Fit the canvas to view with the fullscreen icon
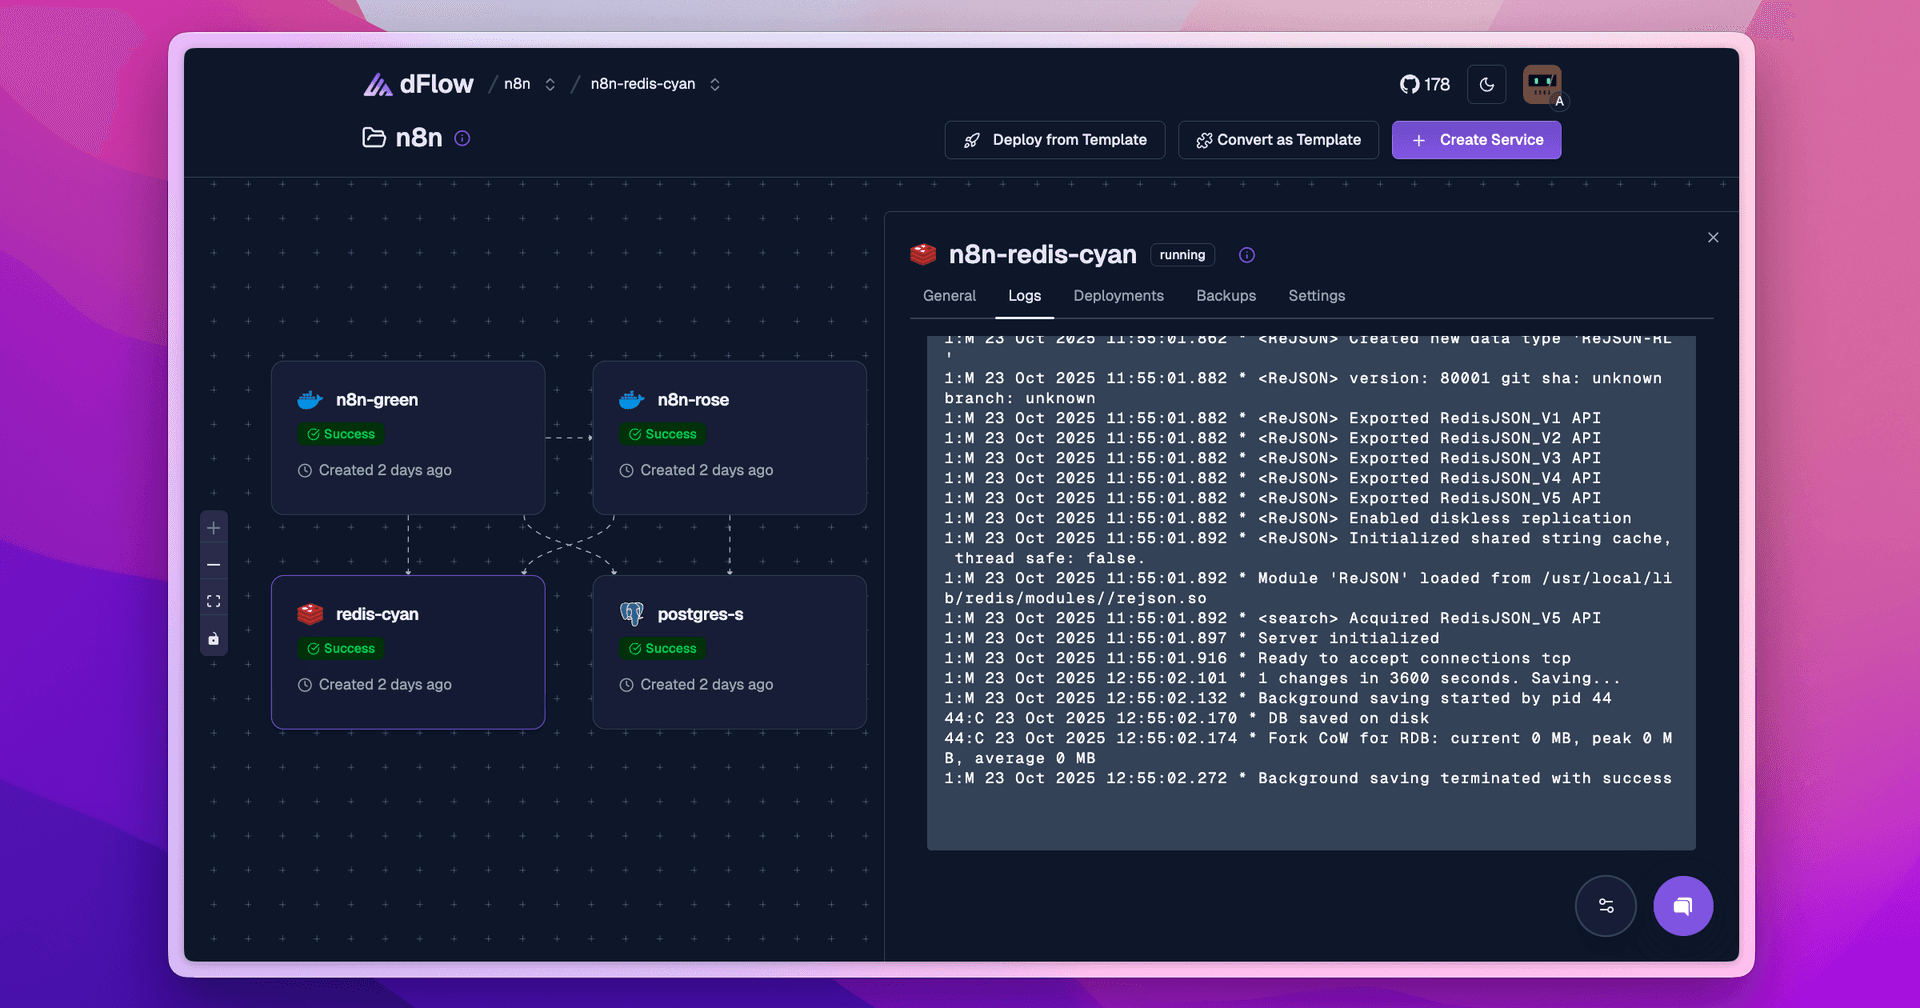Viewport: 1920px width, 1008px height. click(x=213, y=601)
